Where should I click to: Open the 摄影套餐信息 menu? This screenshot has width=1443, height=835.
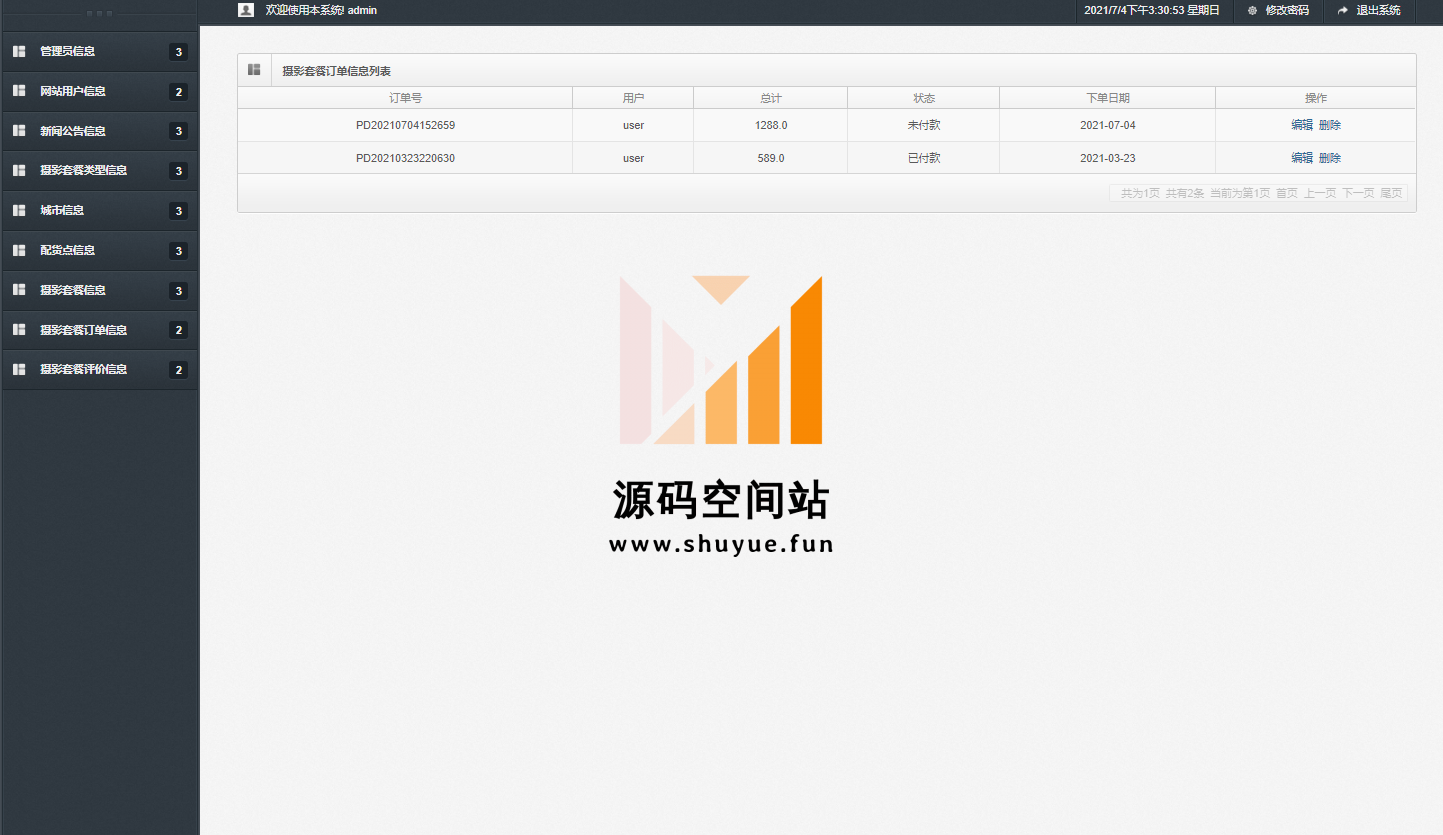point(100,291)
